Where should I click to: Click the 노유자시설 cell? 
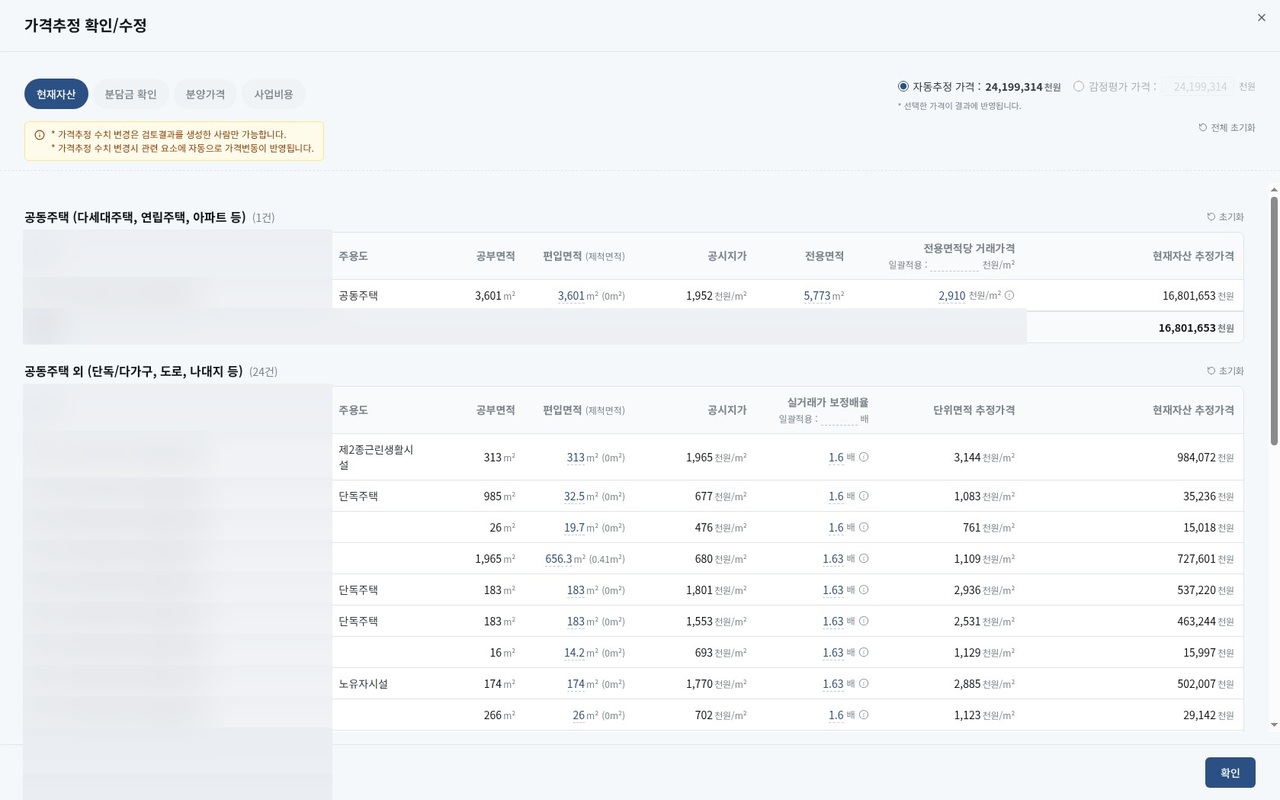363,685
